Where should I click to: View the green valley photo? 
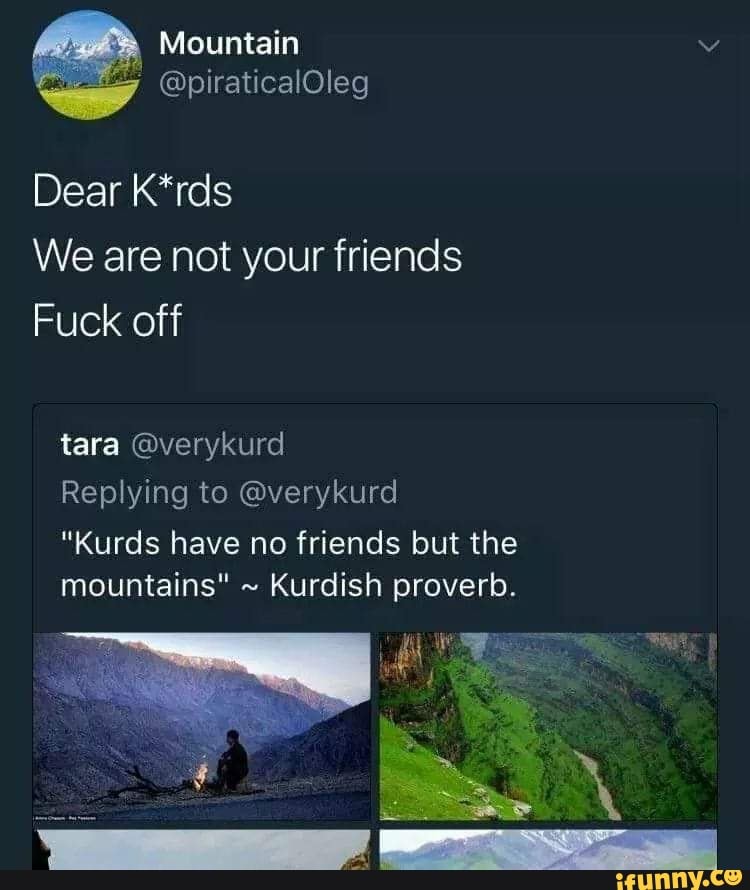pyautogui.click(x=548, y=727)
